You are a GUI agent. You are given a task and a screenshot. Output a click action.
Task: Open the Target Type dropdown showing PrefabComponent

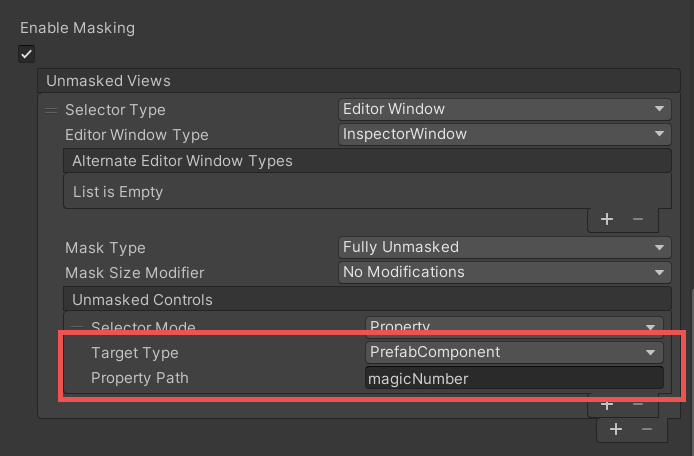pyautogui.click(x=513, y=352)
